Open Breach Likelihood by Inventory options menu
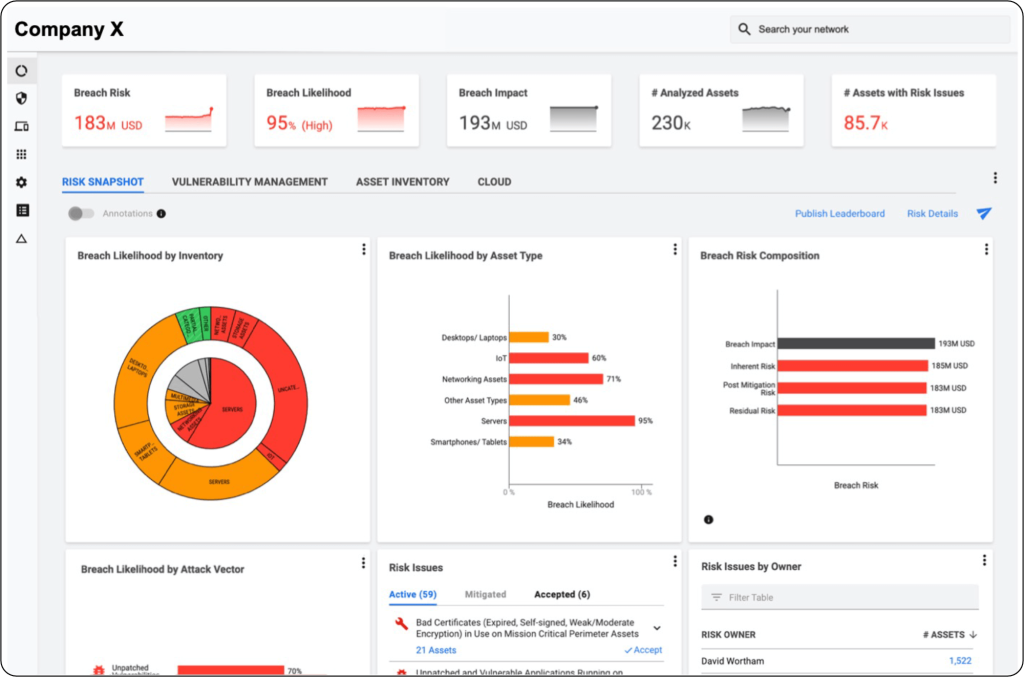This screenshot has width=1024, height=677. click(x=363, y=250)
